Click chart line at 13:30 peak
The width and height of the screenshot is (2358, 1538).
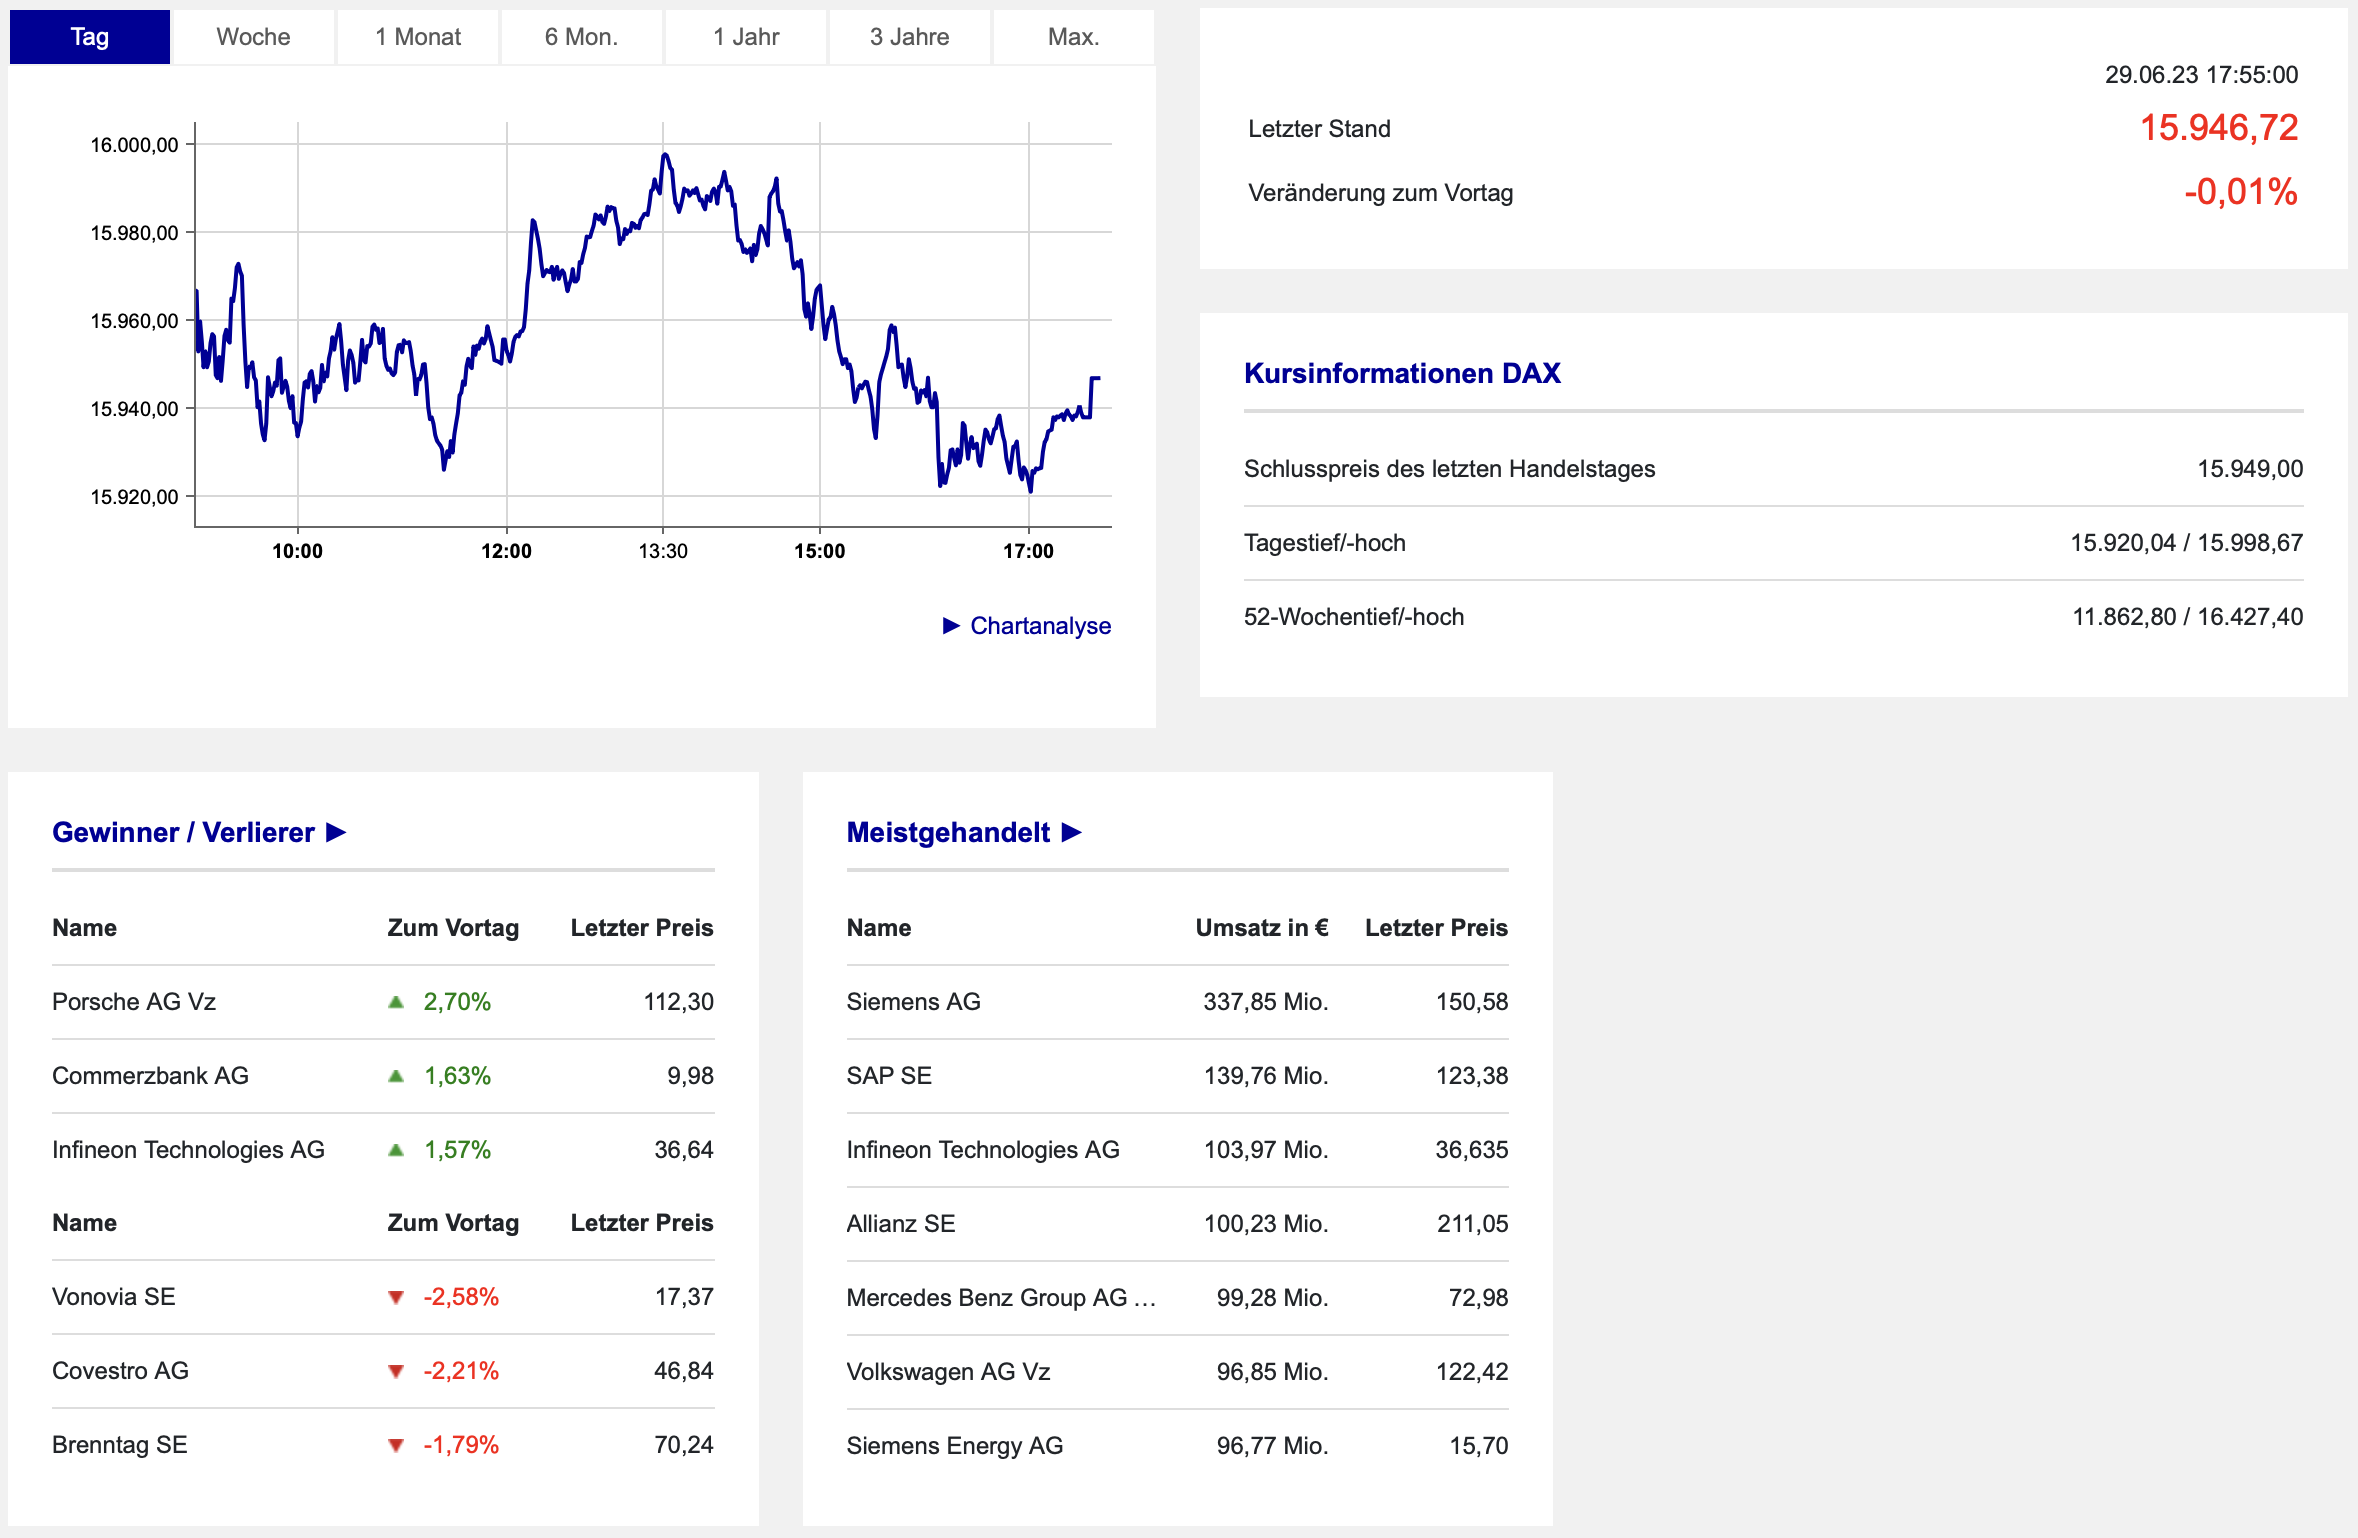(665, 156)
